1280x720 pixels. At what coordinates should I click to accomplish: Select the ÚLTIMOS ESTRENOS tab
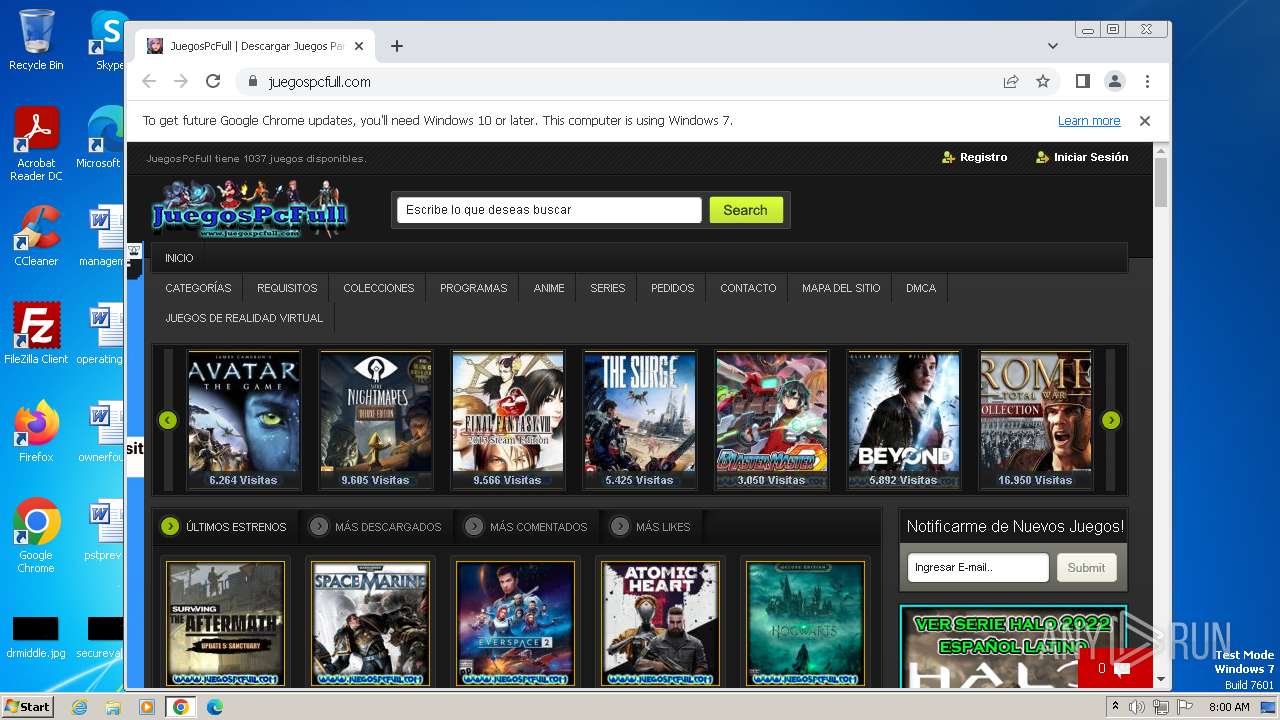pos(226,526)
